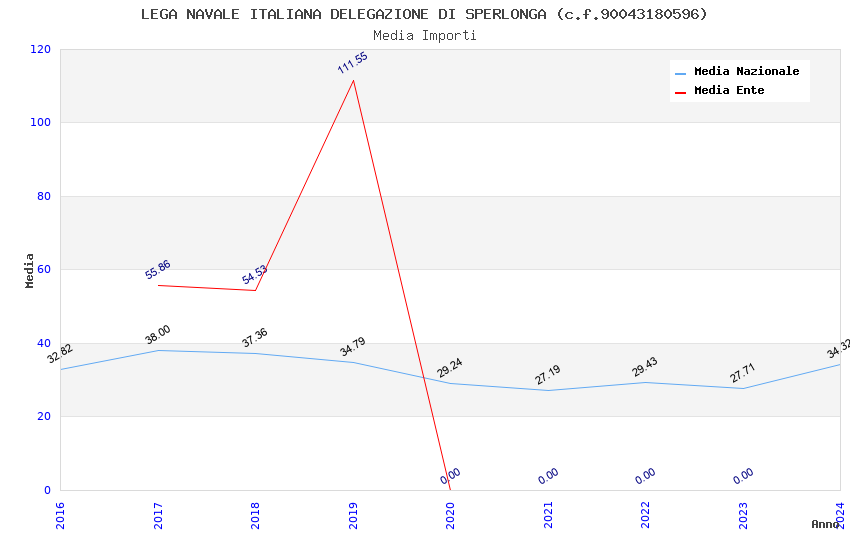Click the 2019 x-axis year label
The width and height of the screenshot is (850, 550).
click(353, 515)
